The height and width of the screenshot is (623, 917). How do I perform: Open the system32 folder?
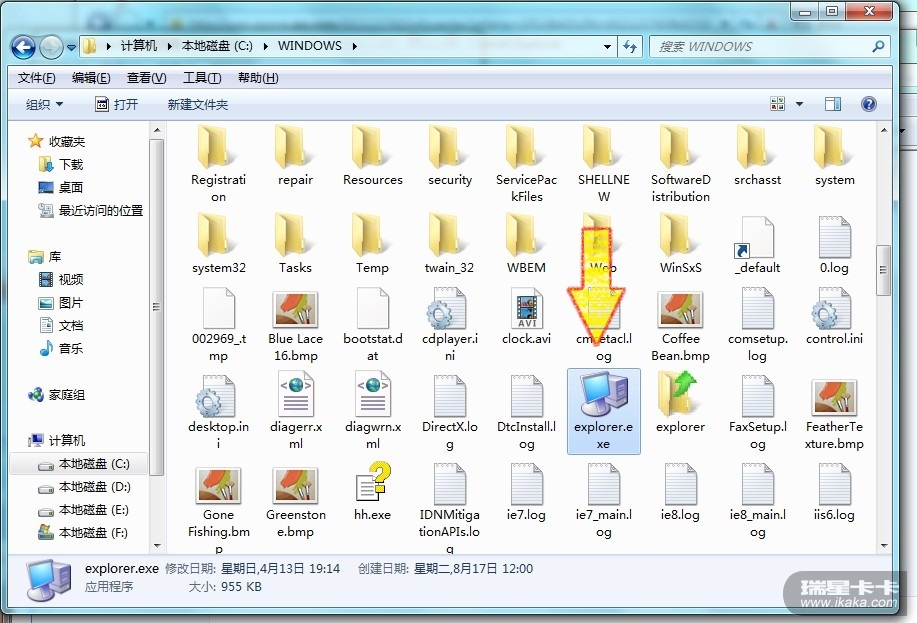219,244
